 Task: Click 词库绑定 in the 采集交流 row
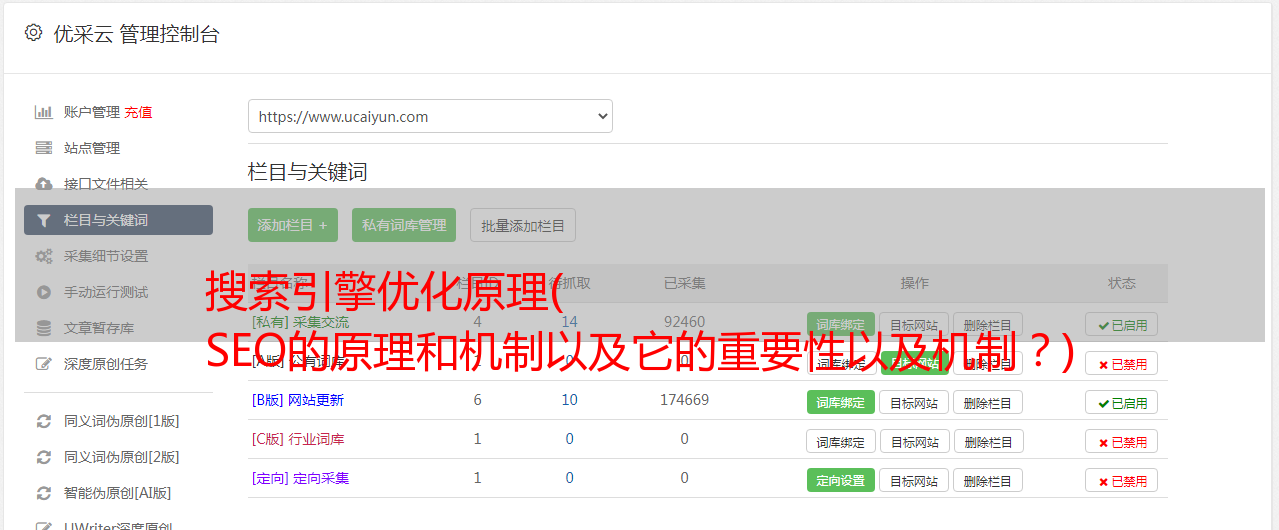coord(841,324)
